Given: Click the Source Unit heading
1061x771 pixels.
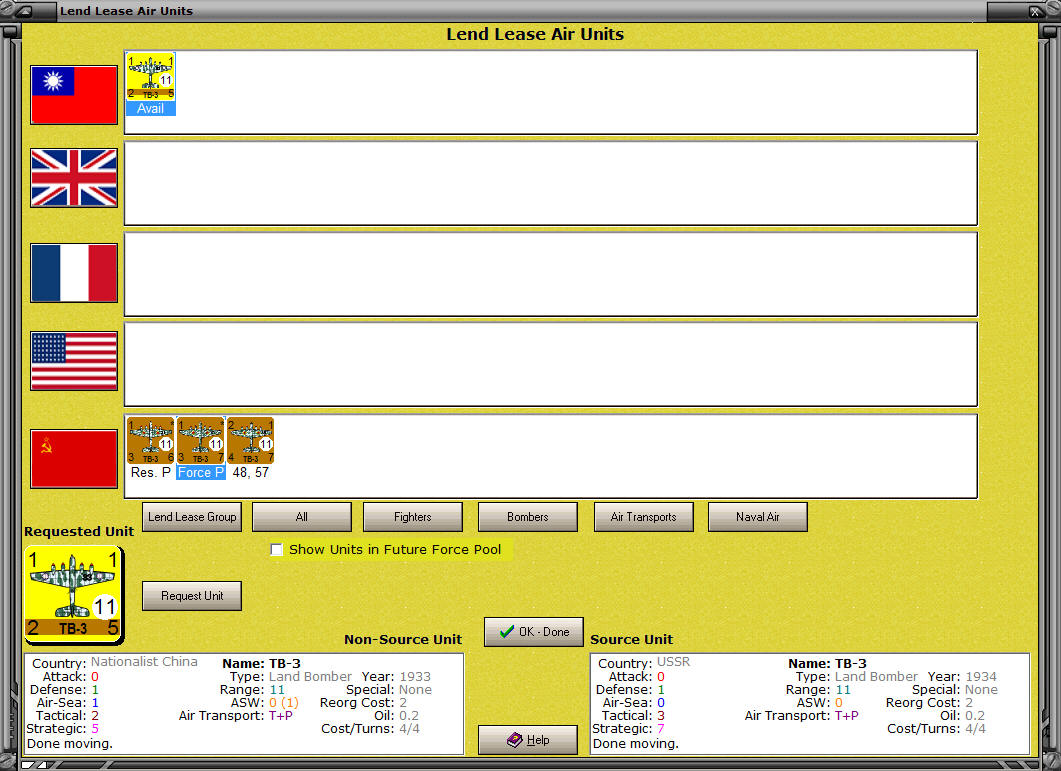Looking at the screenshot, I should 631,640.
